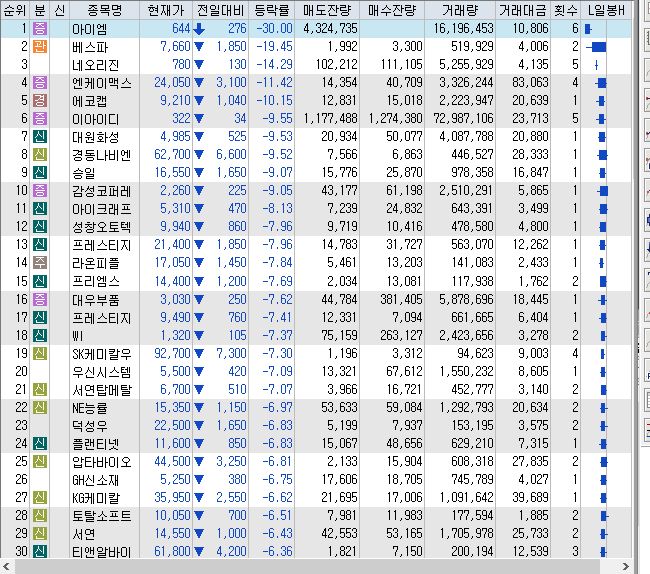
Task: Select the stock name 서연탑메탈
Action: (x=102, y=390)
